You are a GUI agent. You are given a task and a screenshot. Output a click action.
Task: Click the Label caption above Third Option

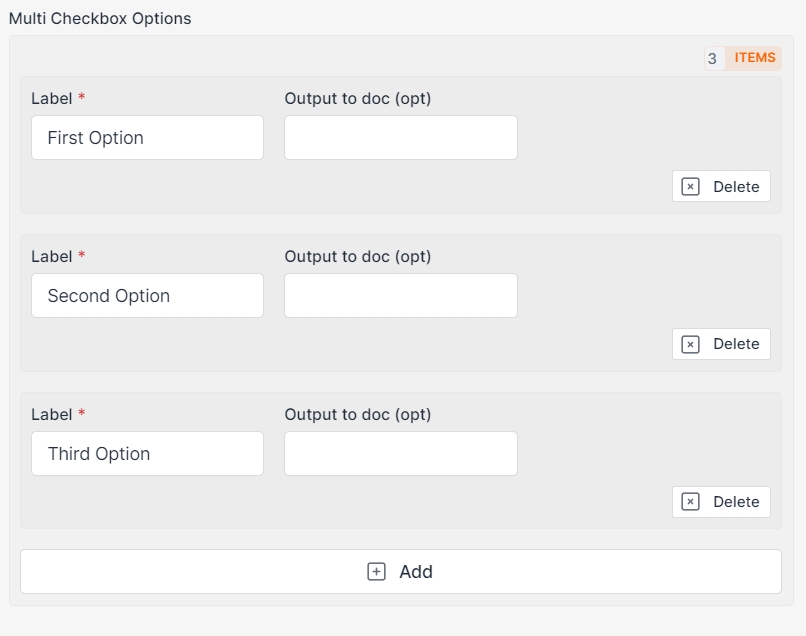(52, 414)
